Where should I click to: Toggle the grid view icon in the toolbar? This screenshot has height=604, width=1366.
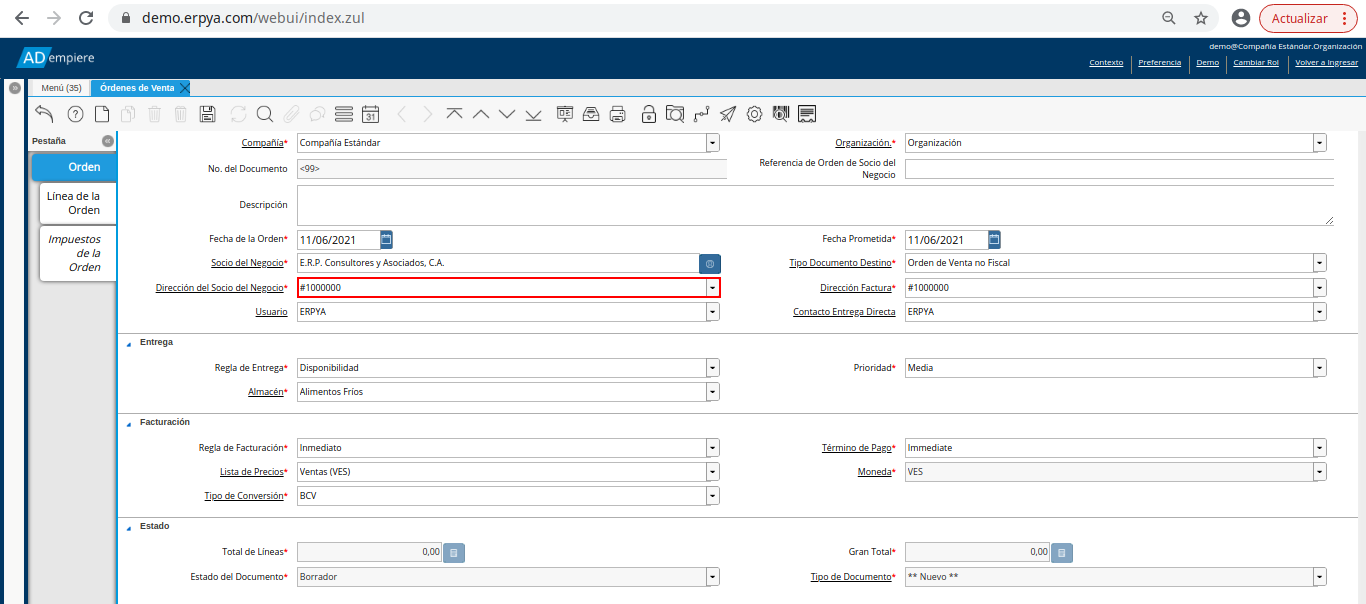pos(344,114)
